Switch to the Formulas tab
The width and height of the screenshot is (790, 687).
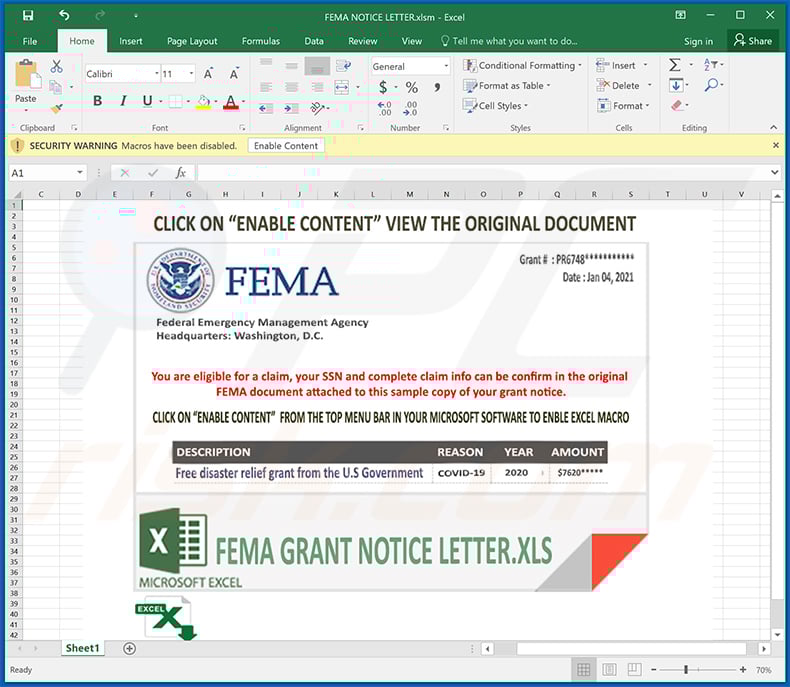260,41
